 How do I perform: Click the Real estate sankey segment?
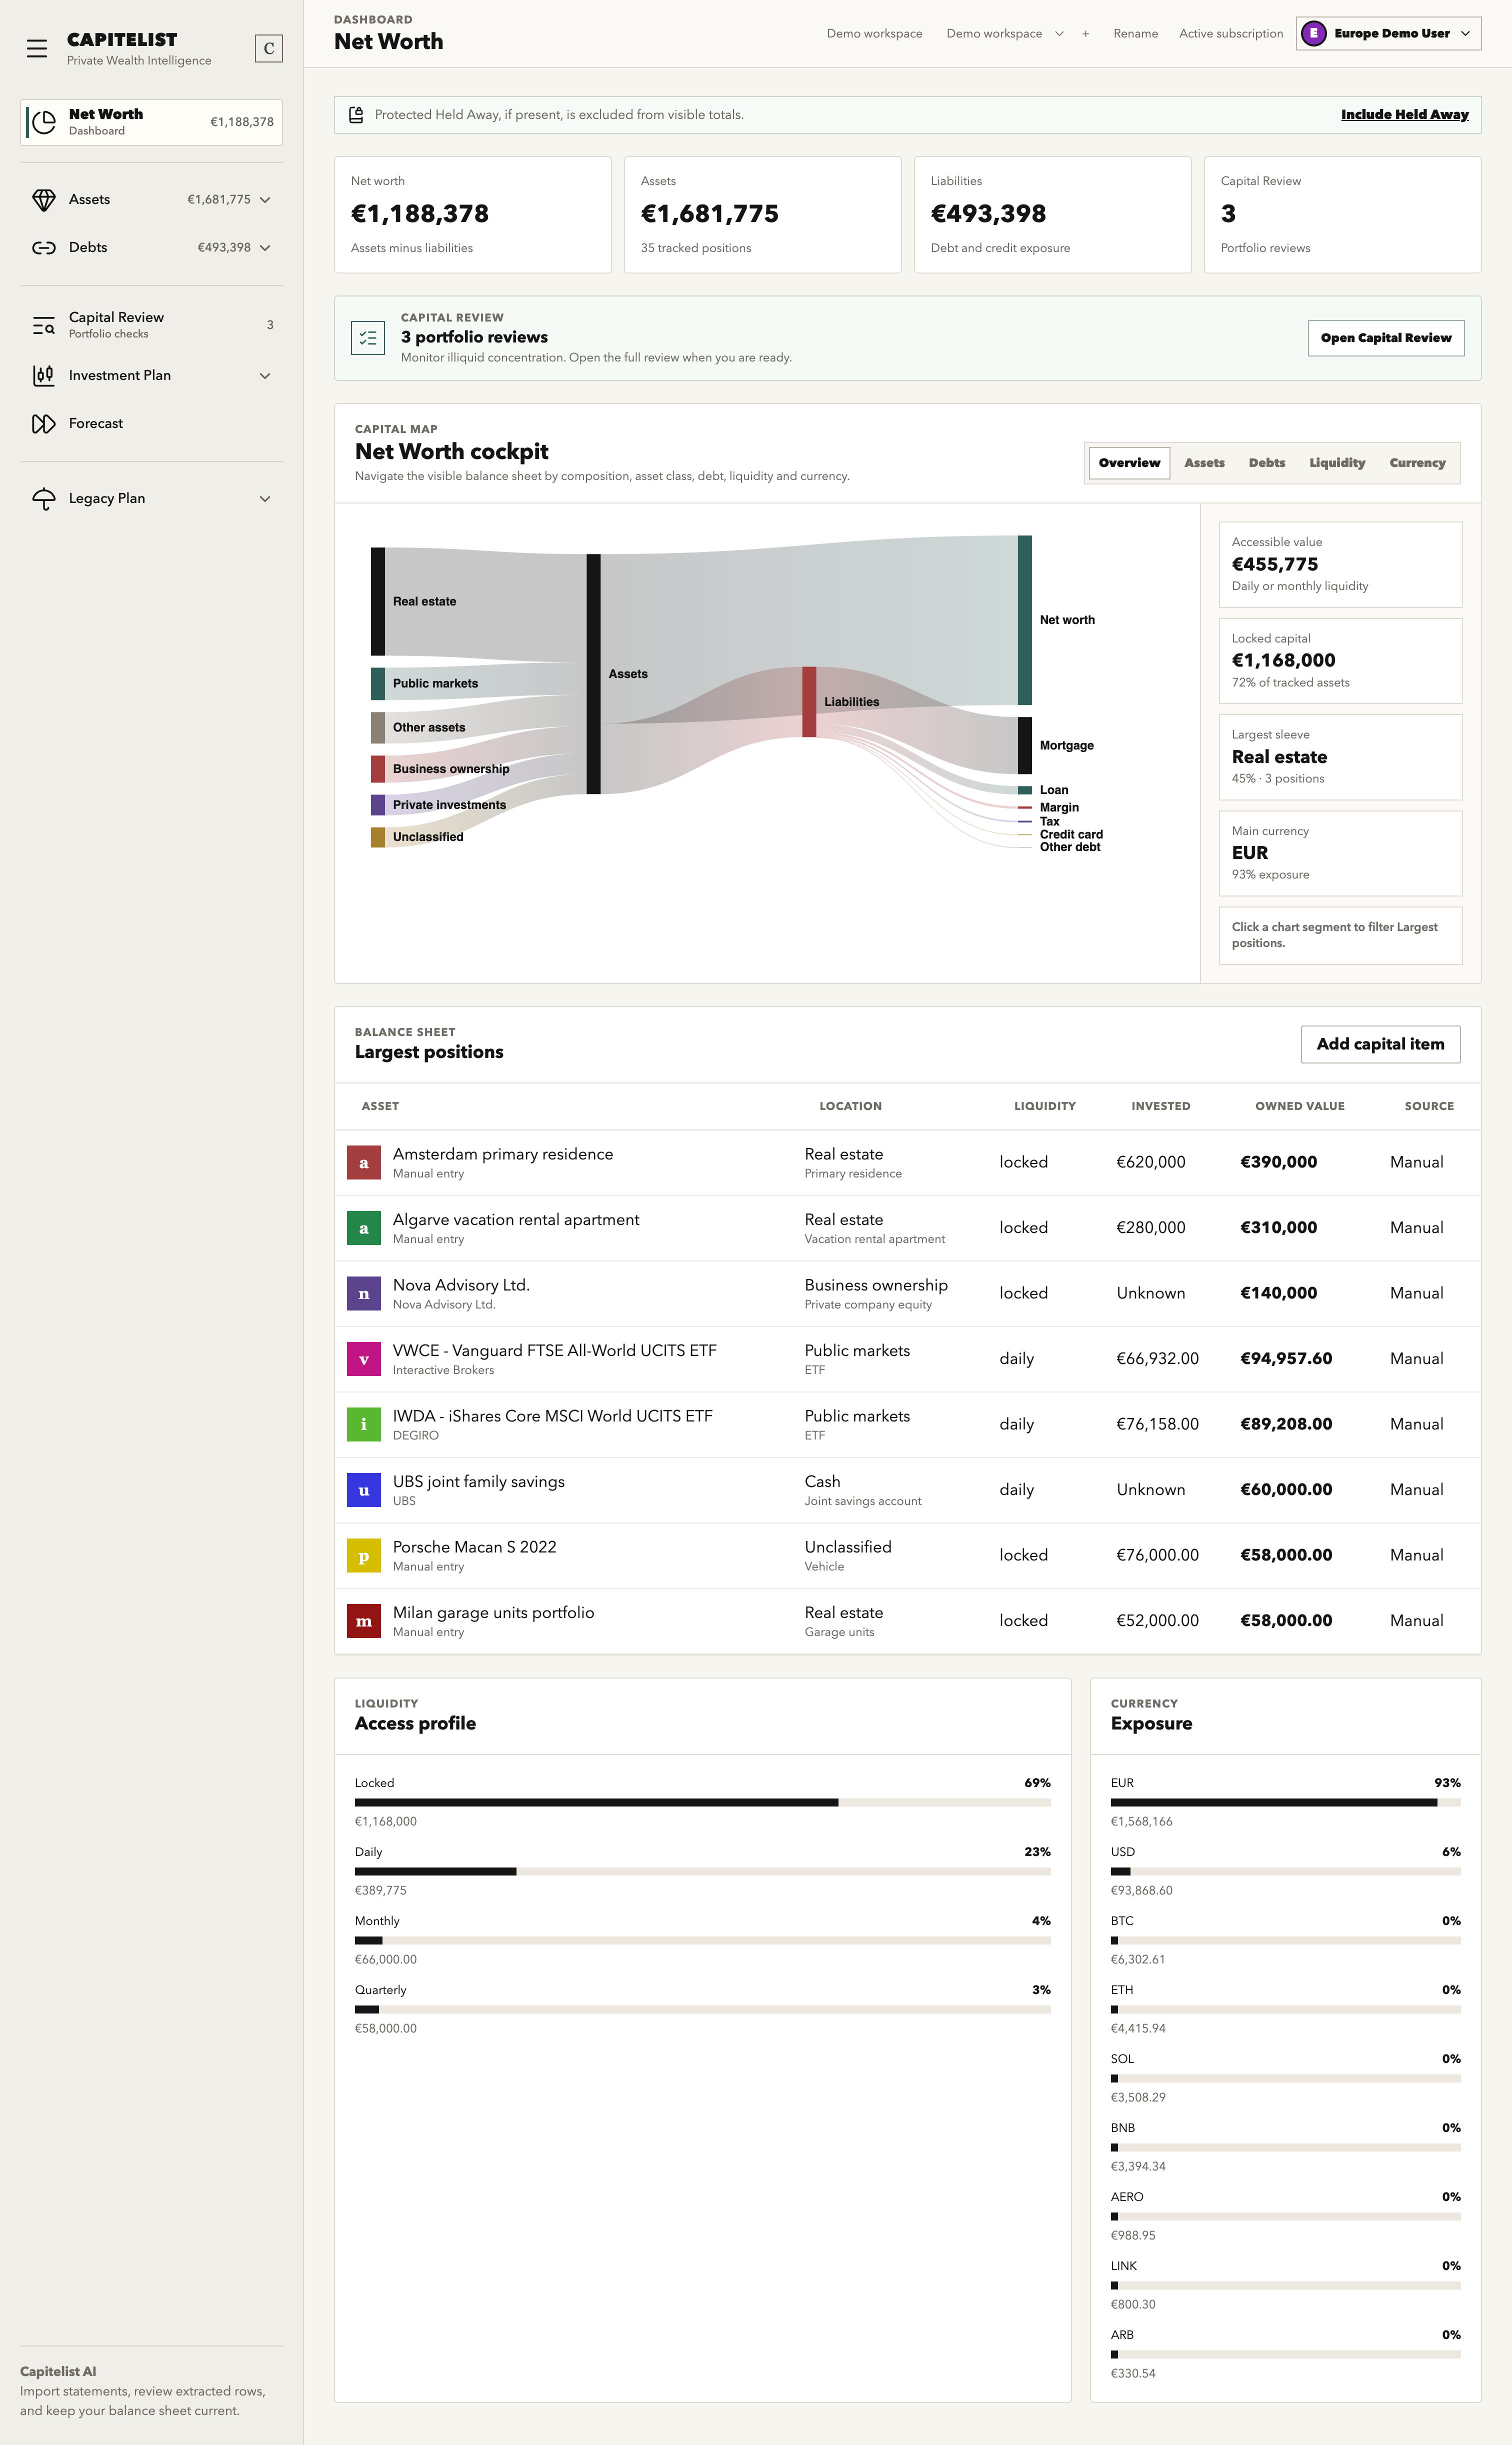tap(378, 602)
